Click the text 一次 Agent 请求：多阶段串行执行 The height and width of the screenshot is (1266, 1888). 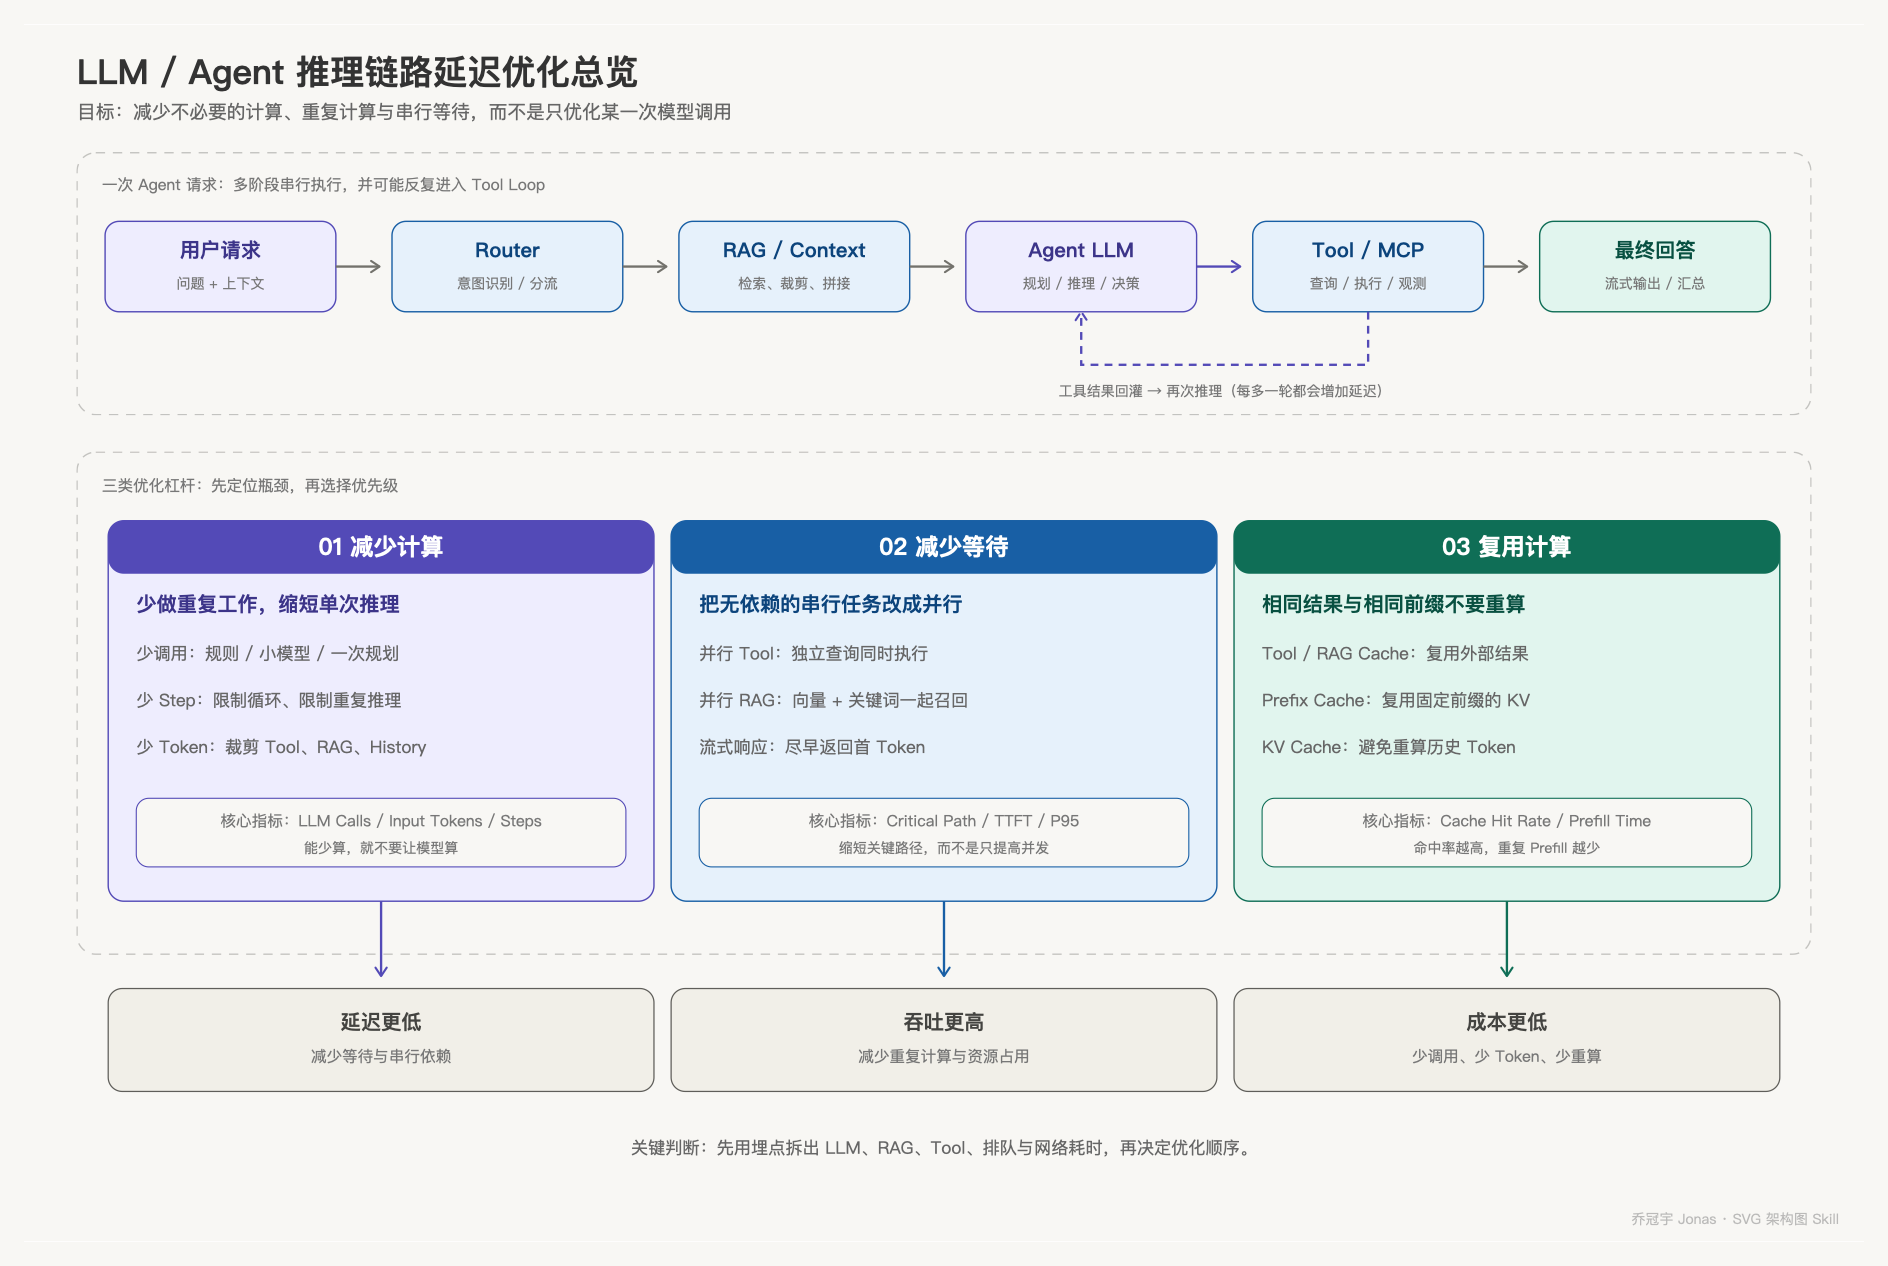[x=323, y=185]
